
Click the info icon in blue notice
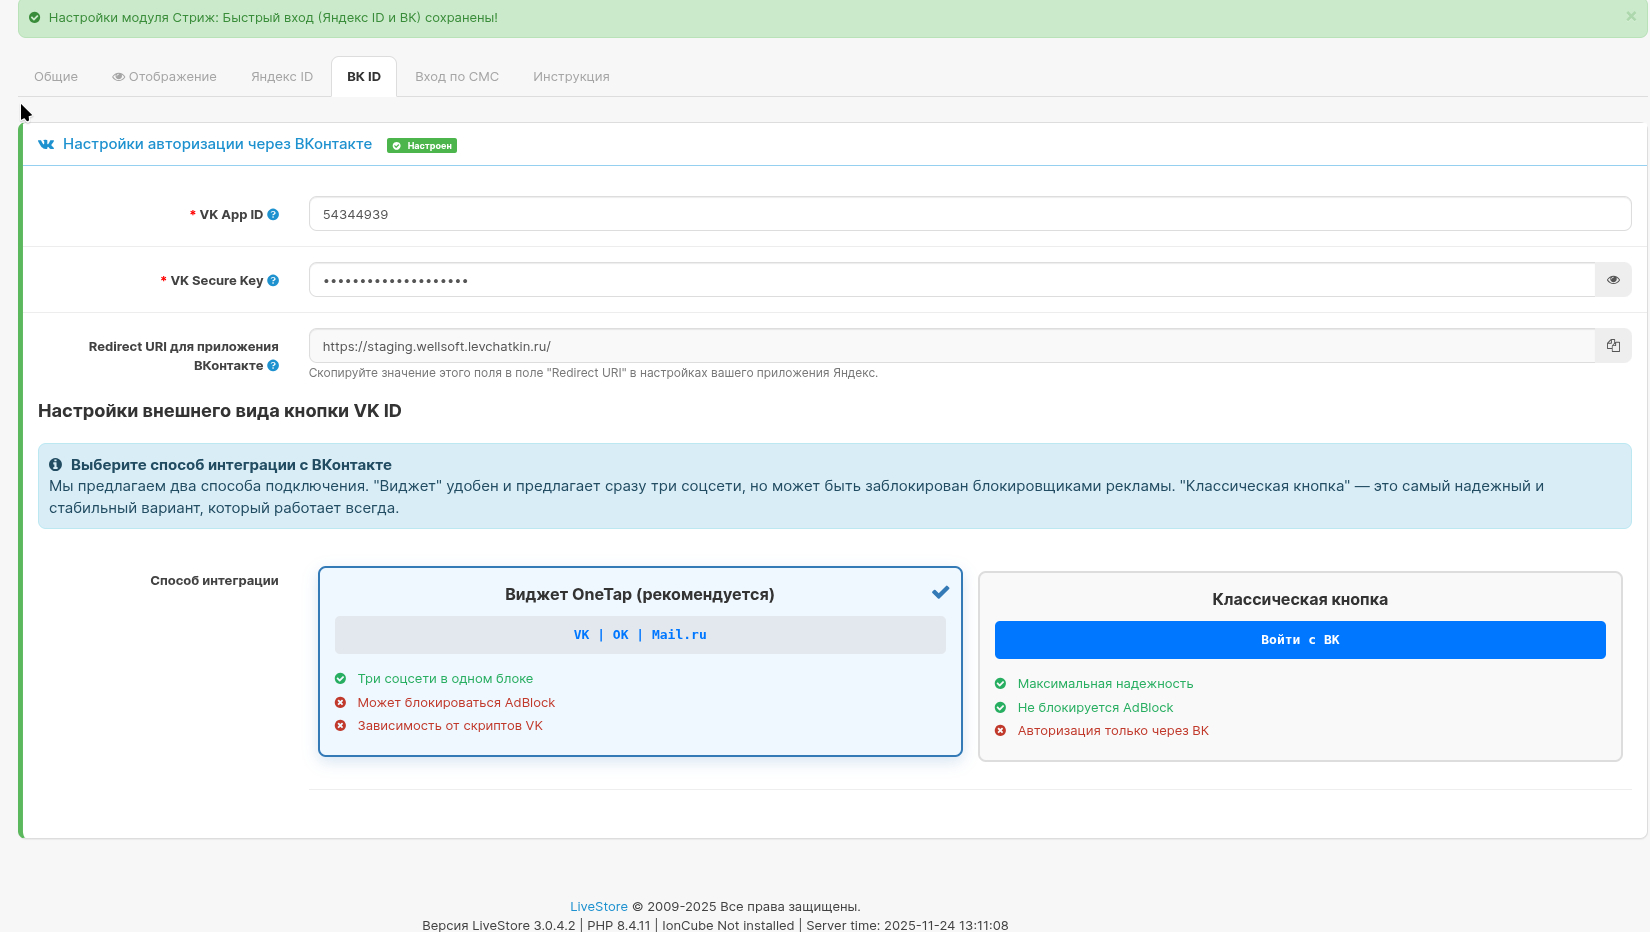pos(56,465)
